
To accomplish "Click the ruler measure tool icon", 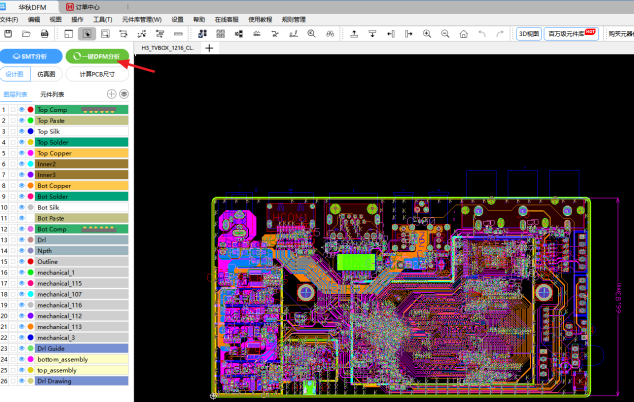I will [x=178, y=34].
